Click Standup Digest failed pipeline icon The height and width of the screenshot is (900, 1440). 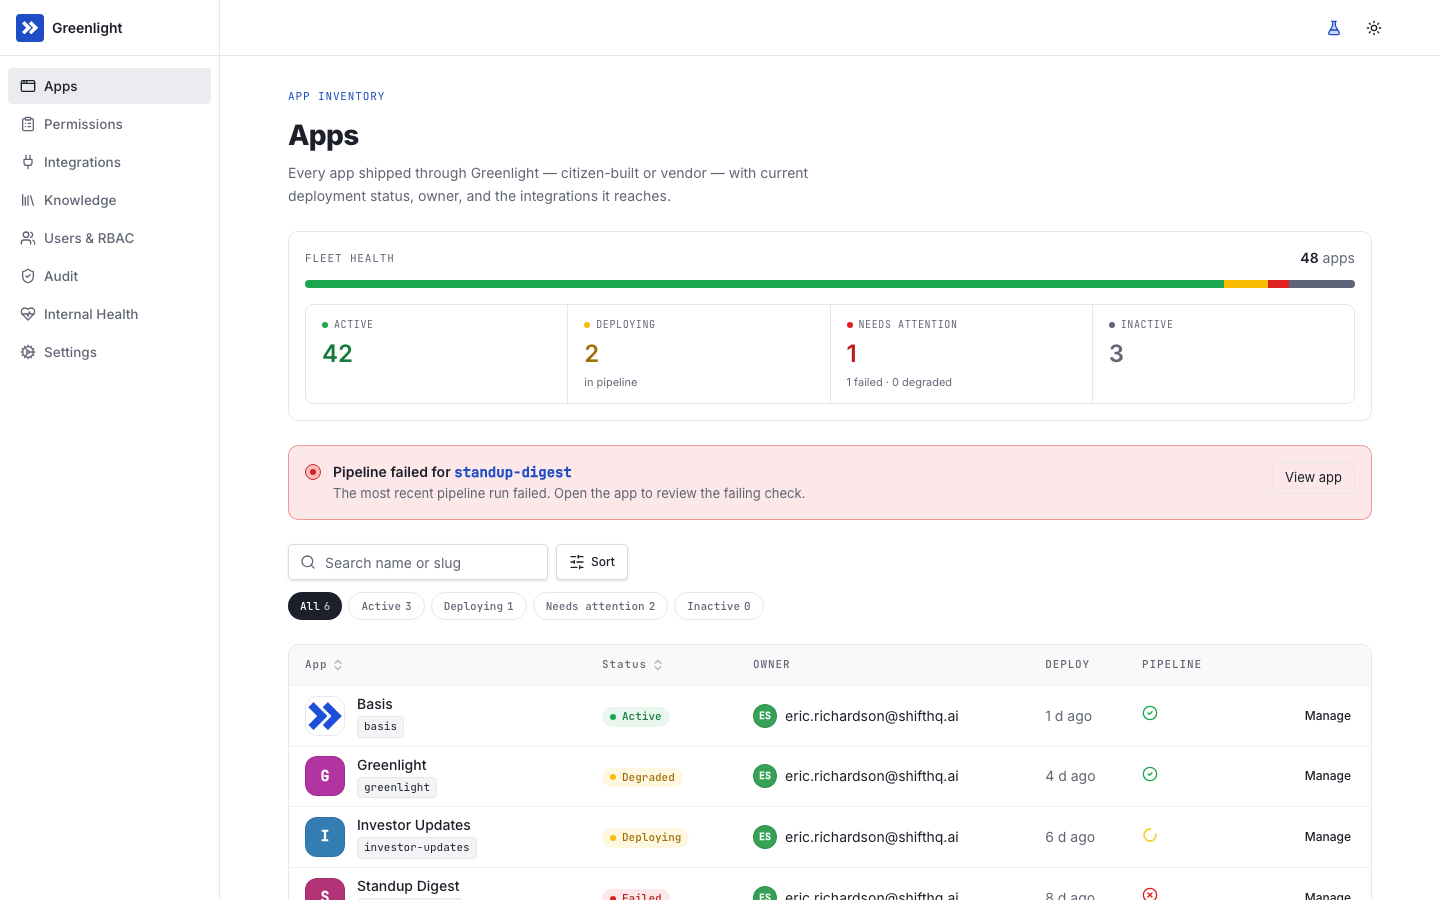point(1150,894)
